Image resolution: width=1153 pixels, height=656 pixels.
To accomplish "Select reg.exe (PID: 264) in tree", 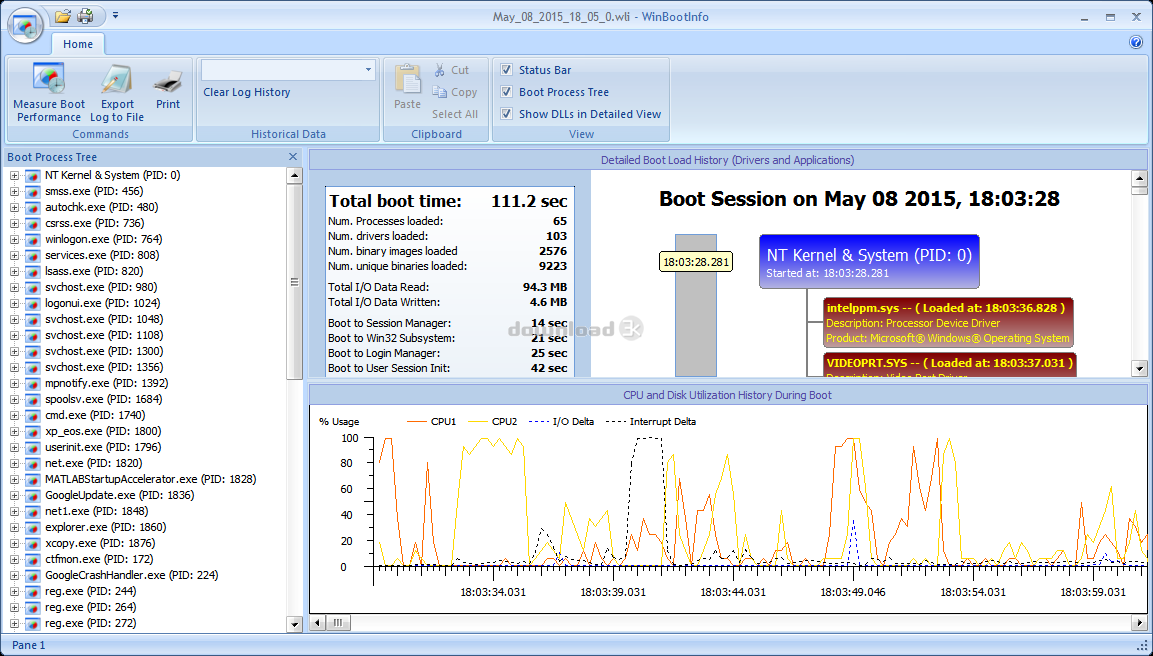I will (90, 607).
